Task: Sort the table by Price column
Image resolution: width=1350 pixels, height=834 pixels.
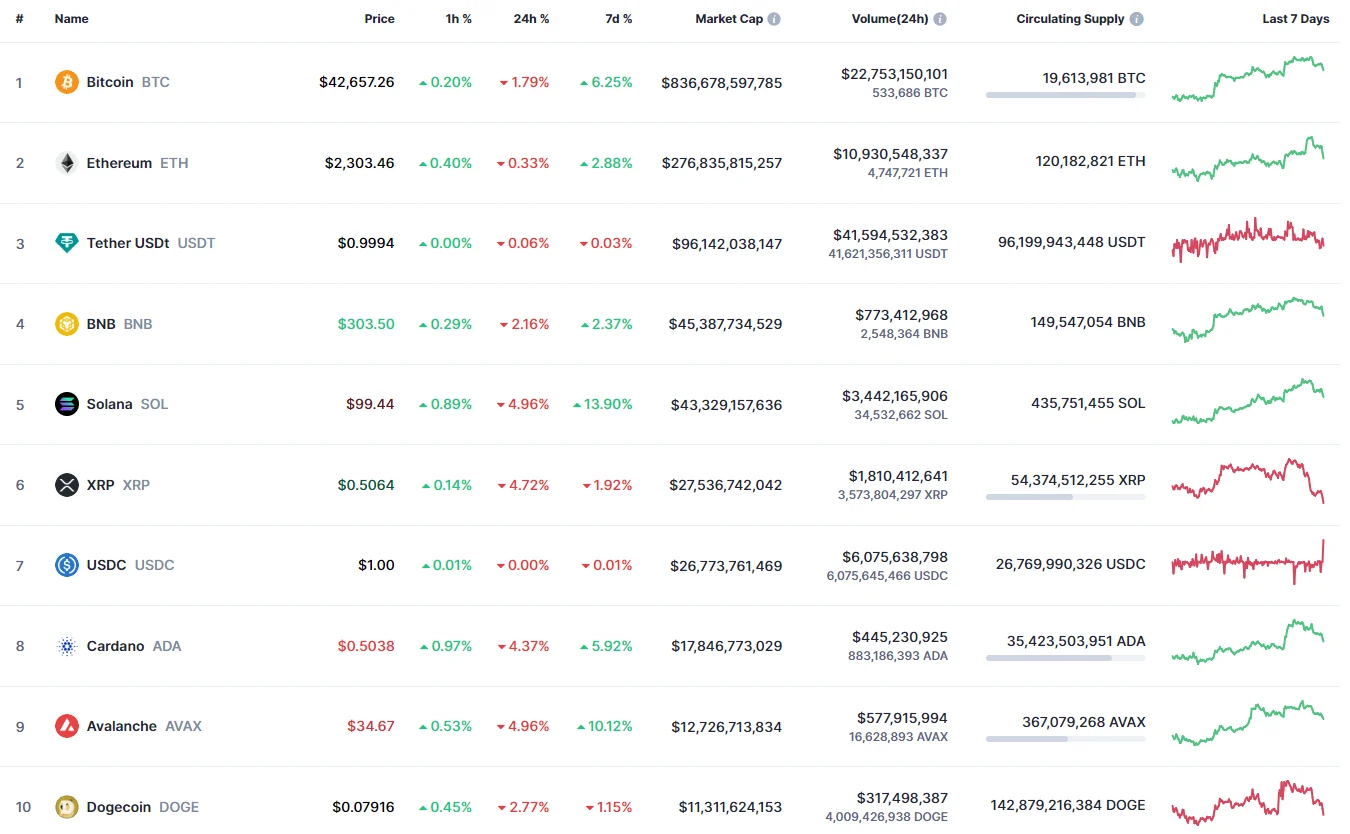Action: coord(379,19)
